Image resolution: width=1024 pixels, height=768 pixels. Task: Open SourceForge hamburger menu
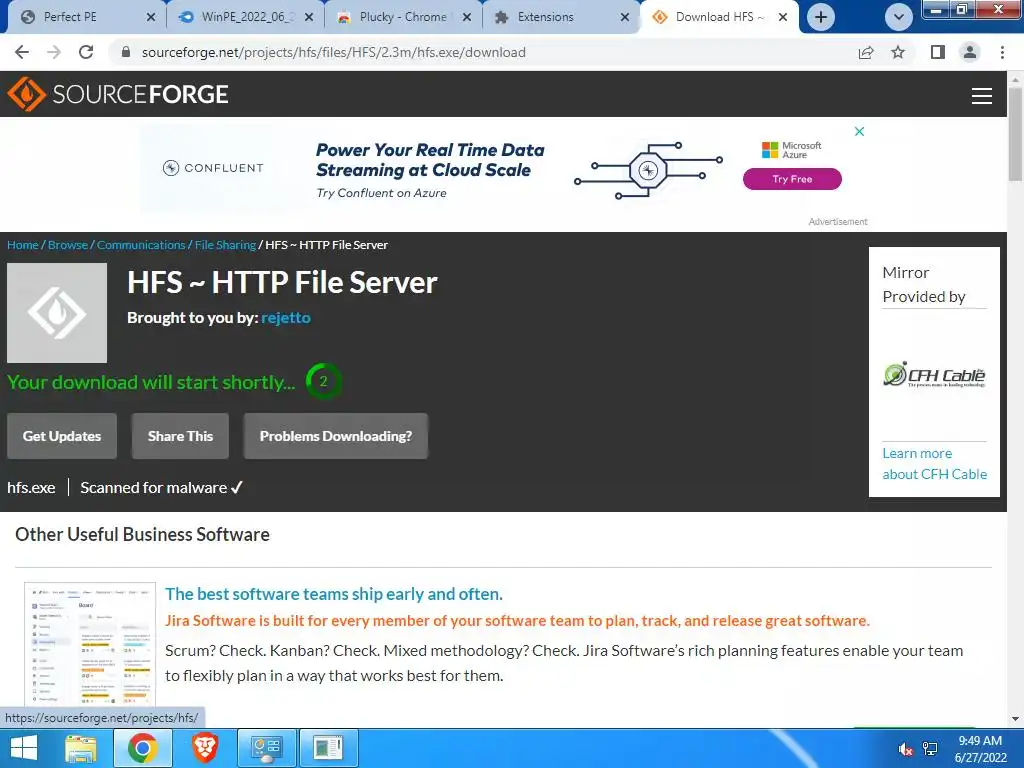982,95
